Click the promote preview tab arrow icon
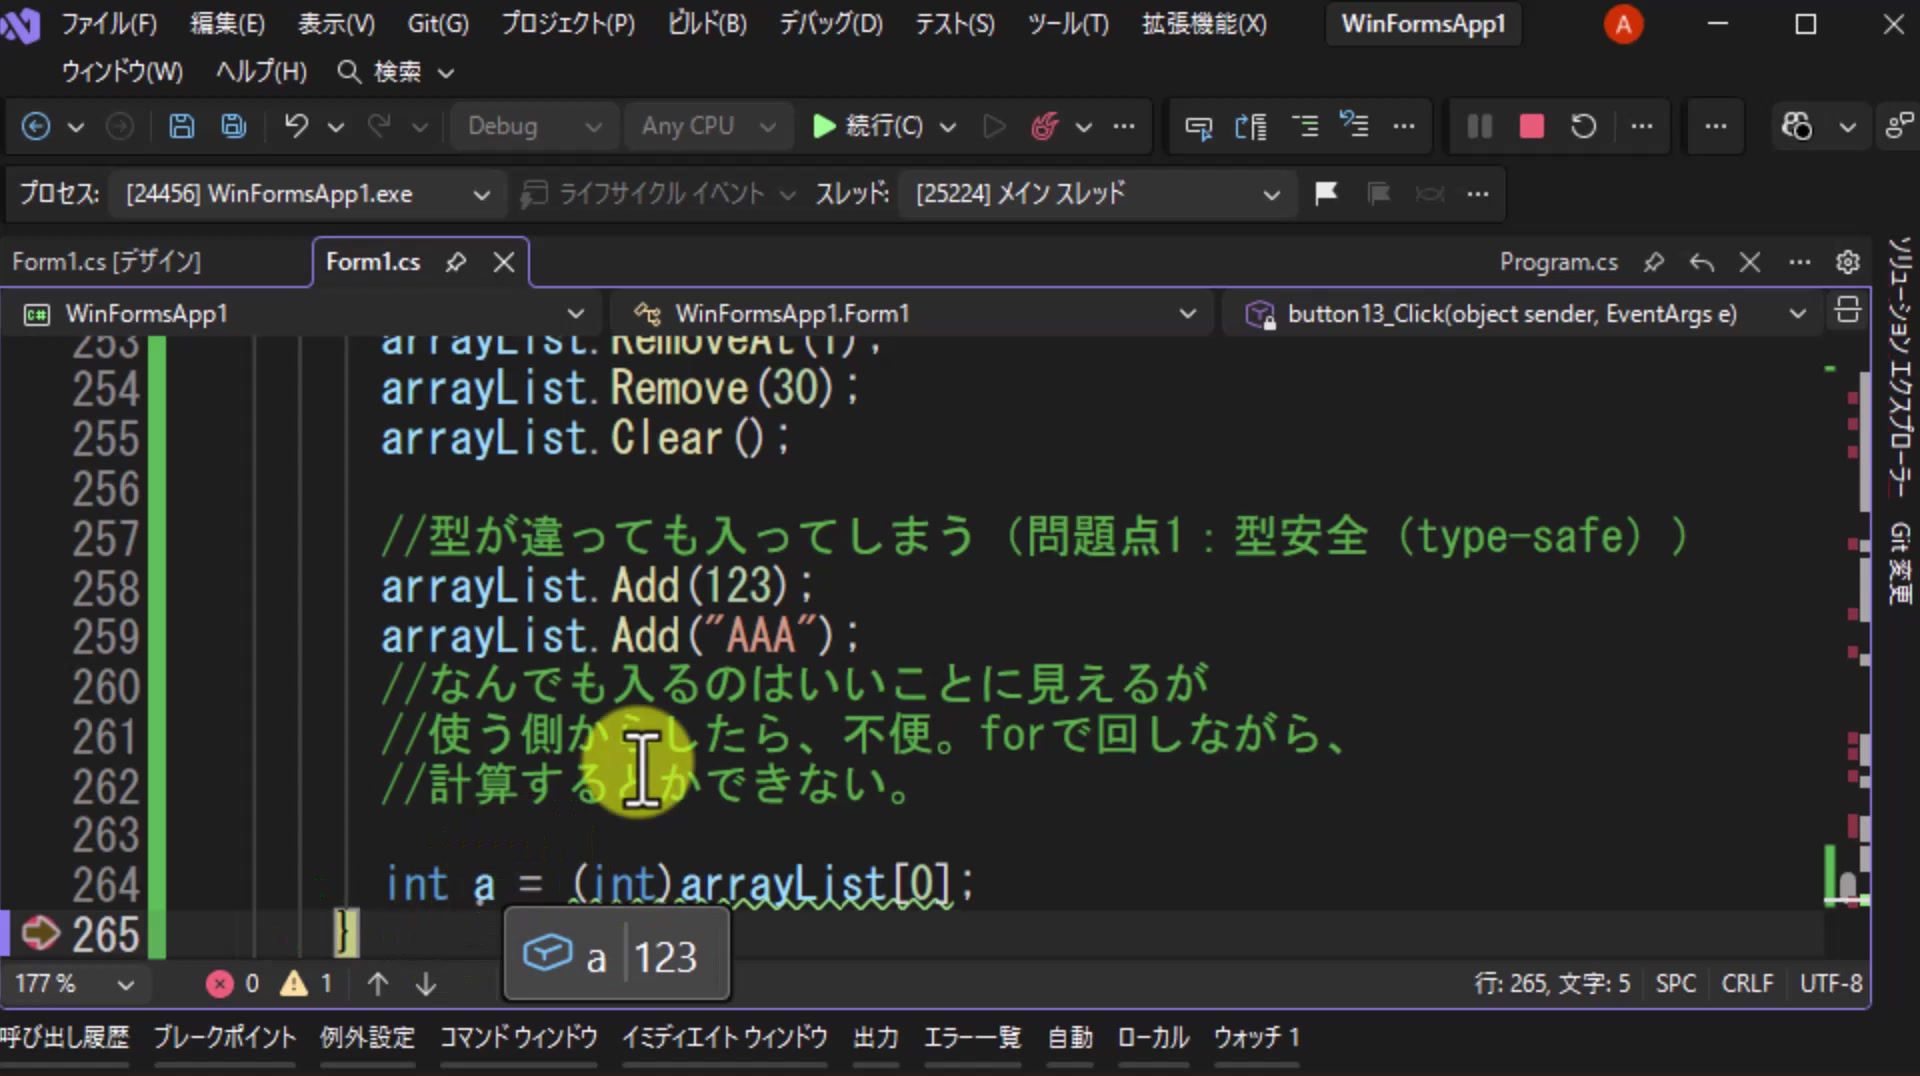 [1701, 262]
